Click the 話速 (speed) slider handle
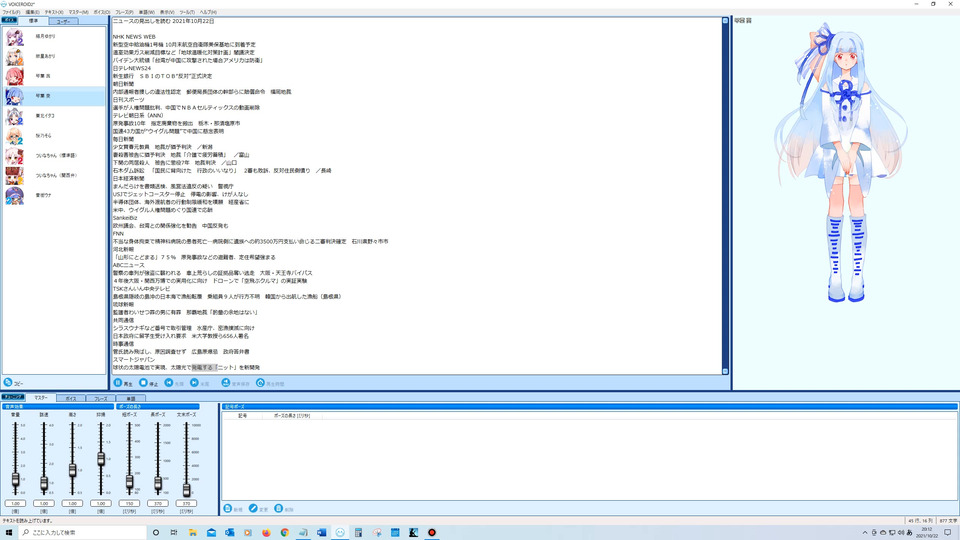This screenshot has width=960, height=540. 44,484
